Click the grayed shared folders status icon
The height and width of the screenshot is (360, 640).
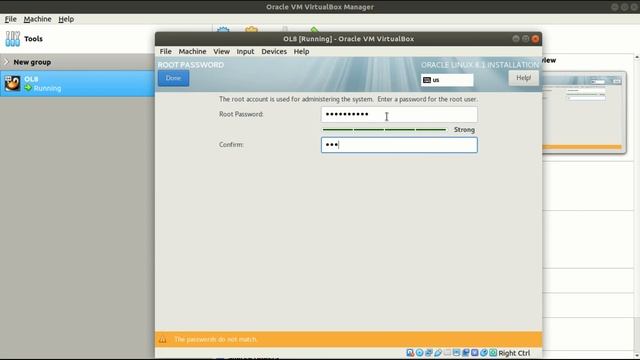(x=447, y=353)
